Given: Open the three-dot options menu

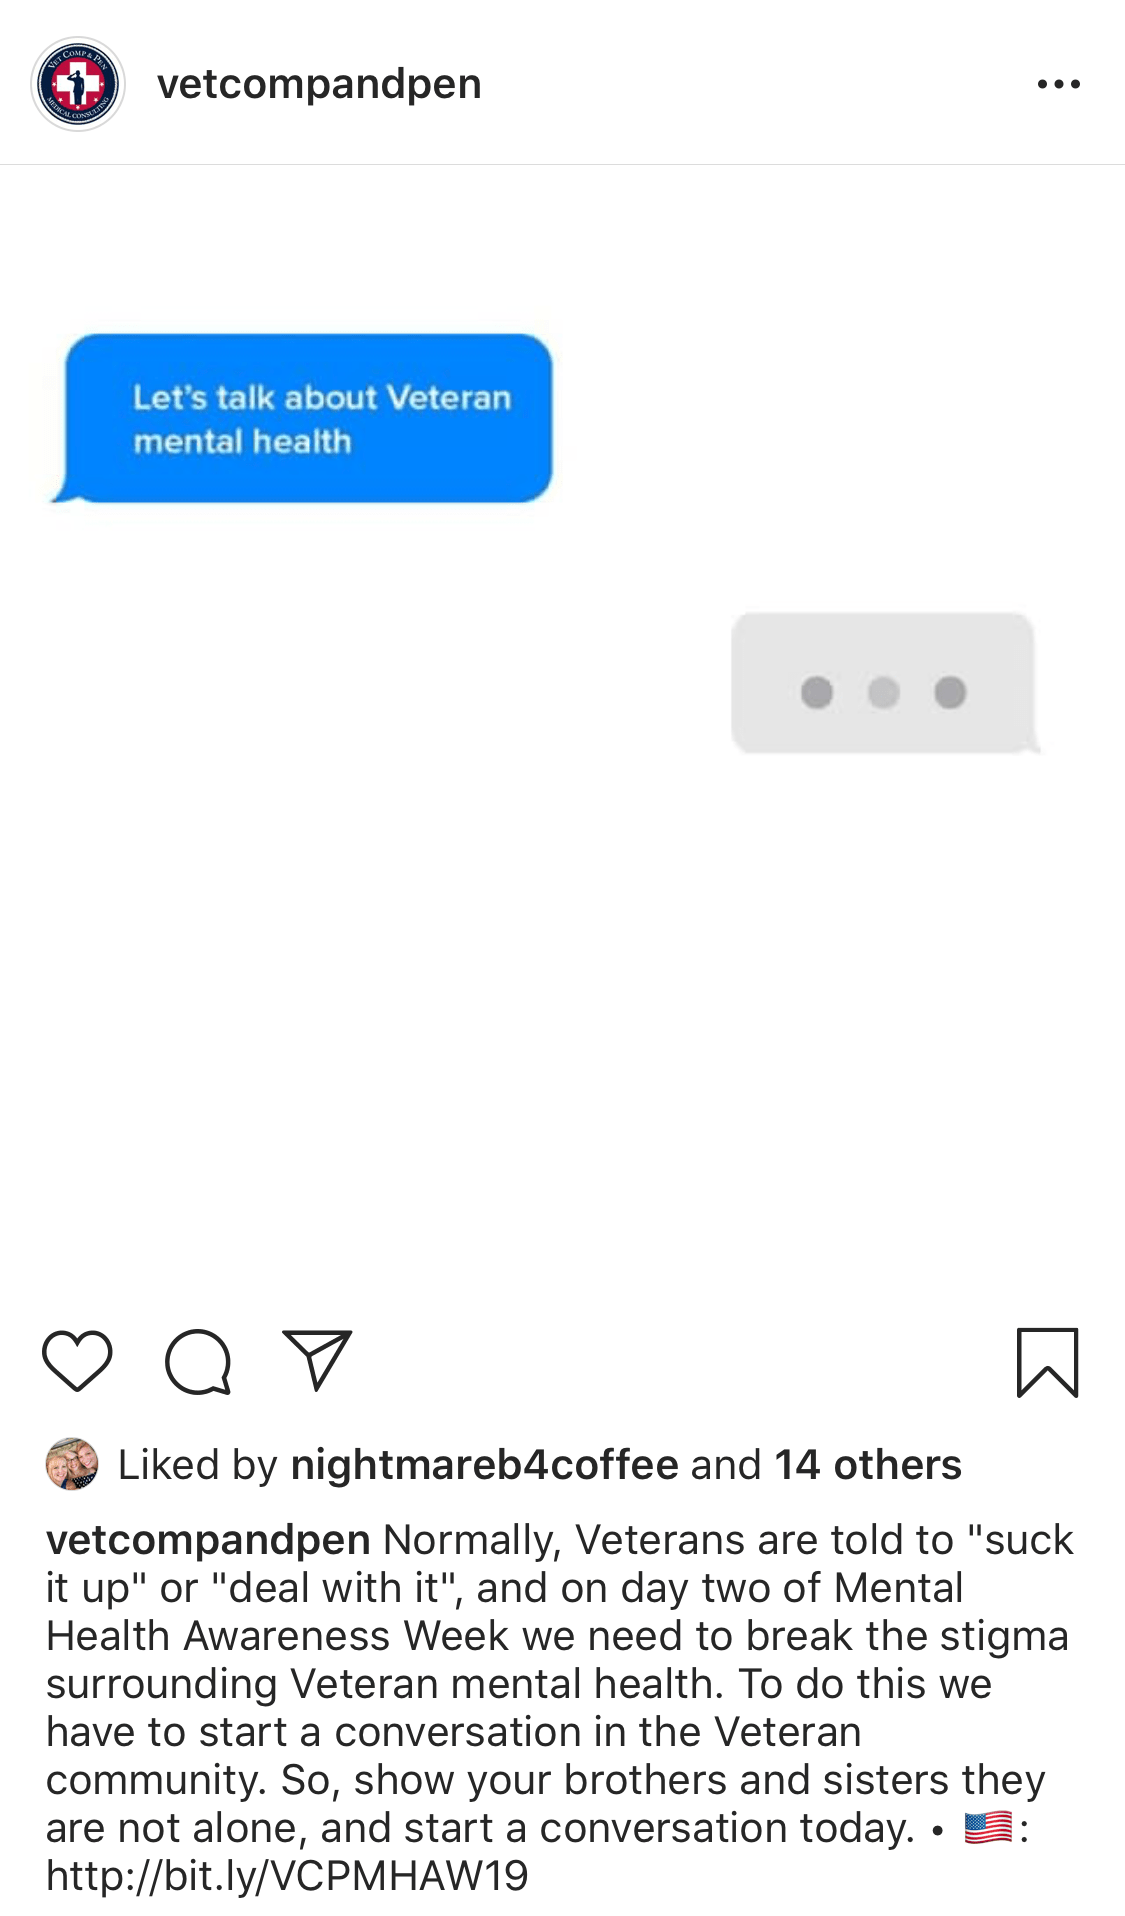Looking at the screenshot, I should (1059, 84).
